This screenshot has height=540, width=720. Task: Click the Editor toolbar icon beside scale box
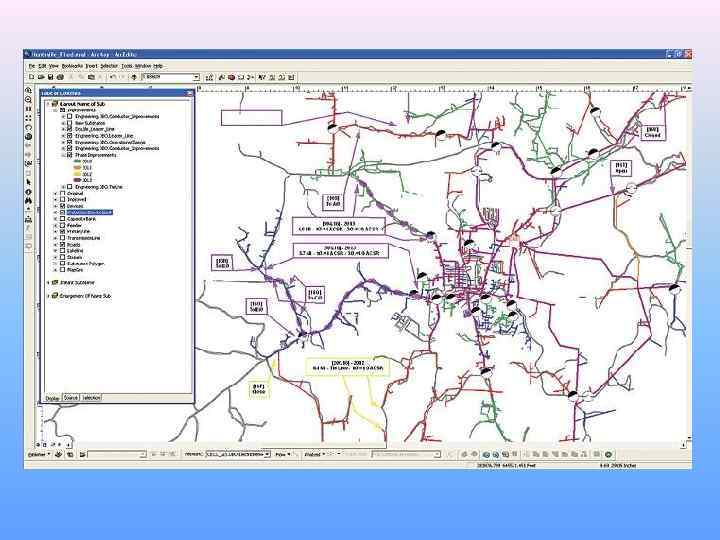point(210,77)
